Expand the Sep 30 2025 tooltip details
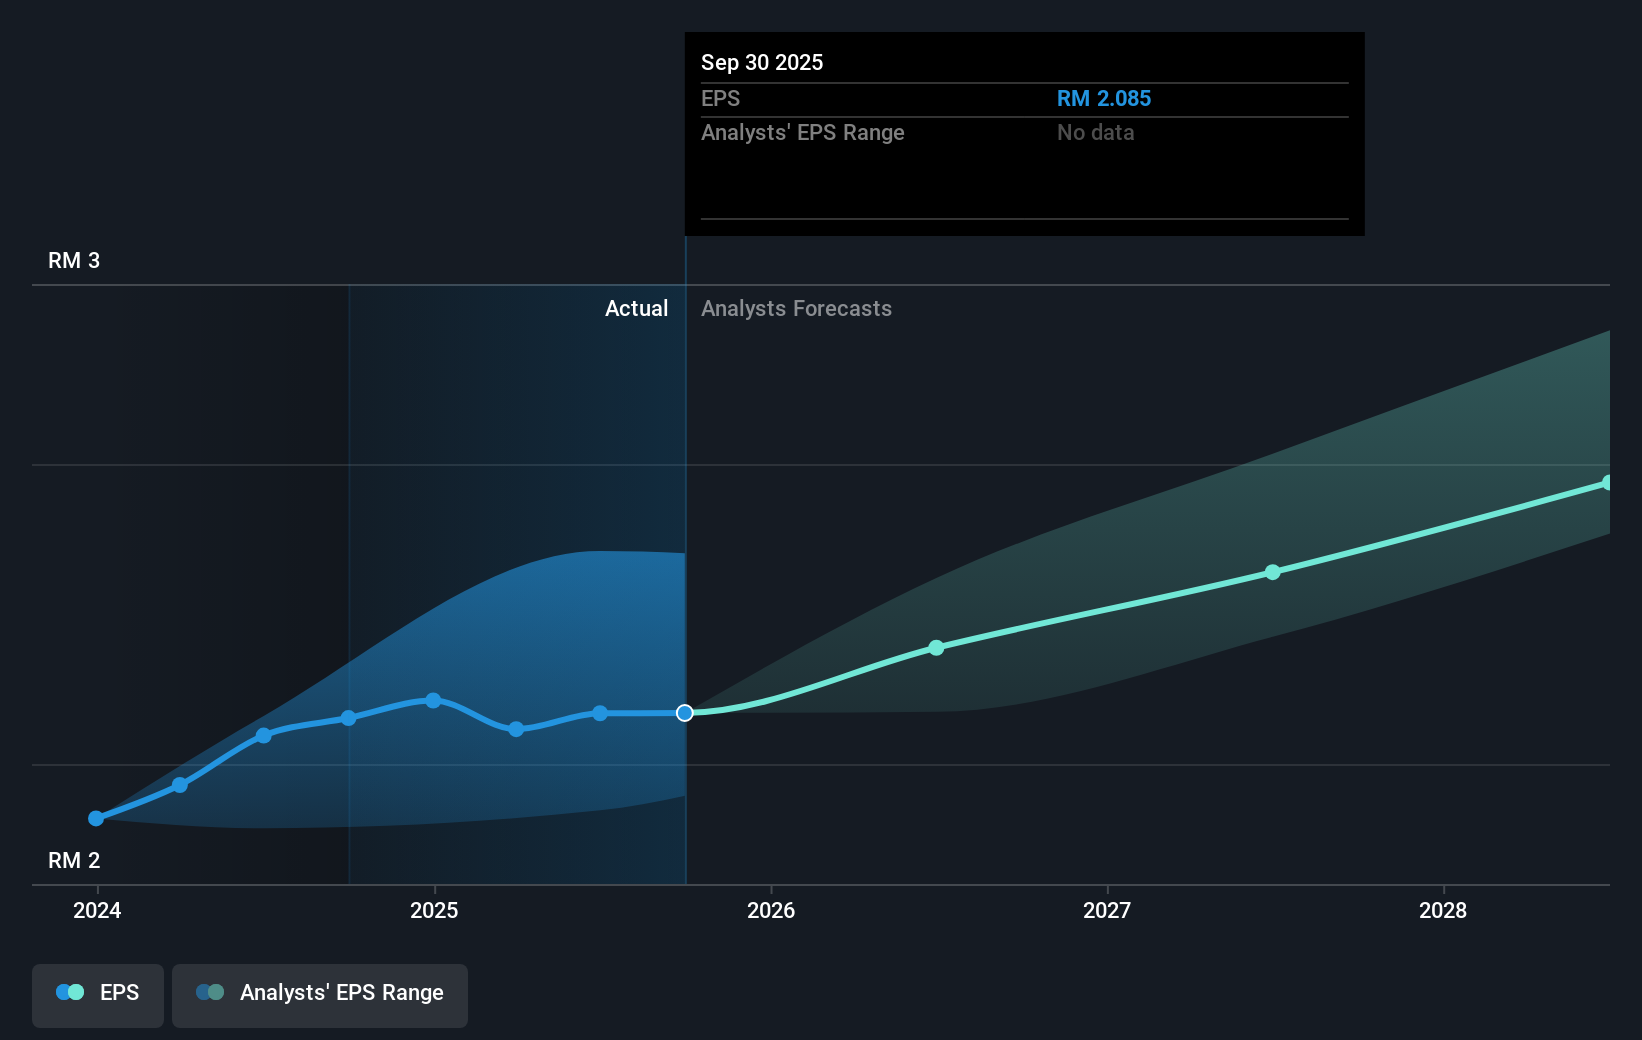 click(762, 62)
